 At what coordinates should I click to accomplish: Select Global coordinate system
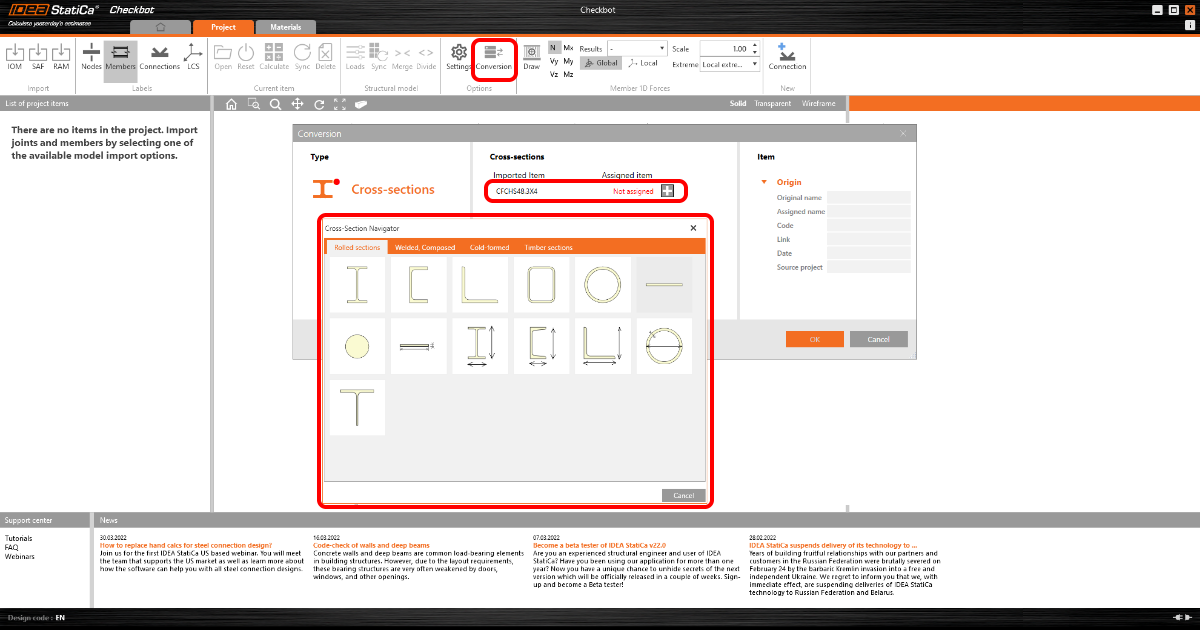[601, 62]
